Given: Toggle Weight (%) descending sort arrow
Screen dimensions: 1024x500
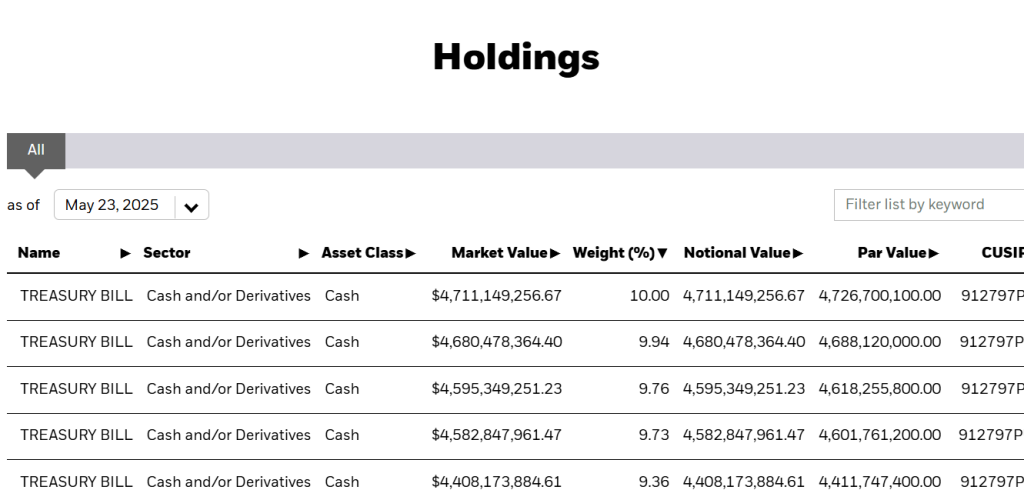Looking at the screenshot, I should (x=662, y=253).
